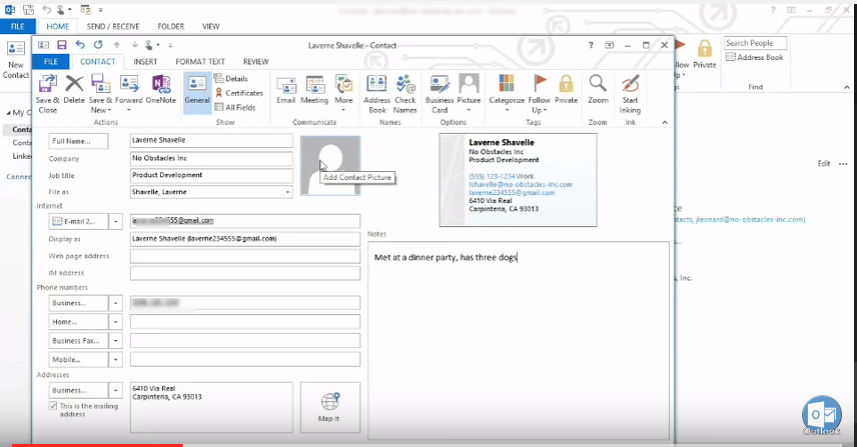Go to next item arrow

134,45
